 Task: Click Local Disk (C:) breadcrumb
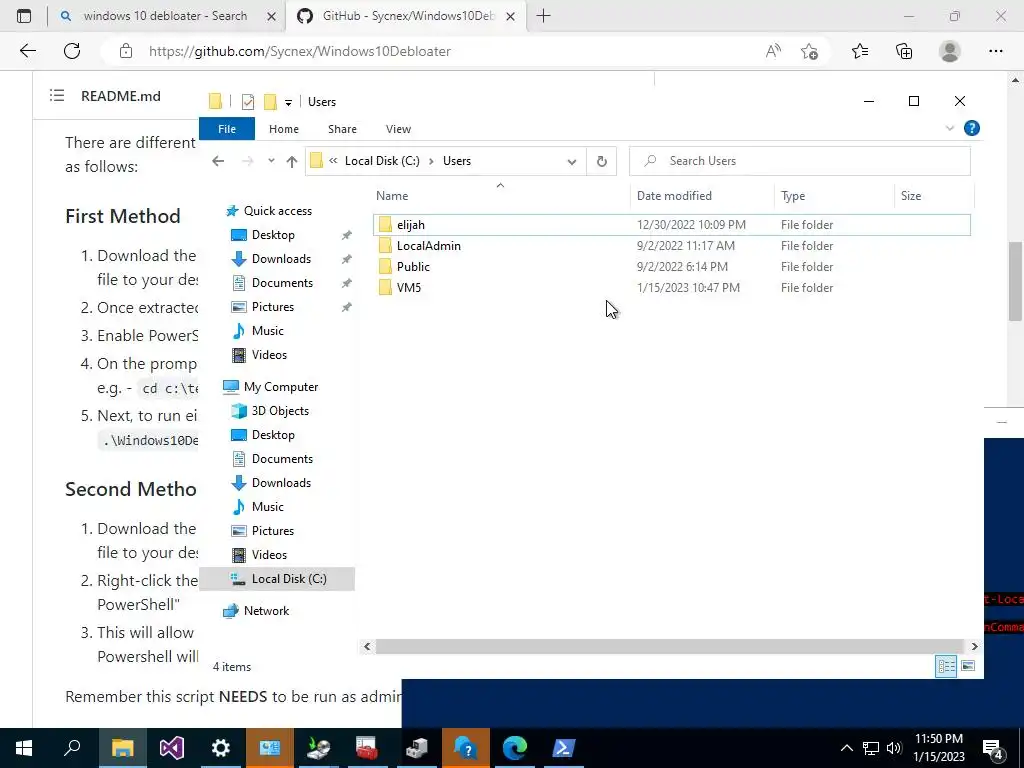(x=382, y=161)
